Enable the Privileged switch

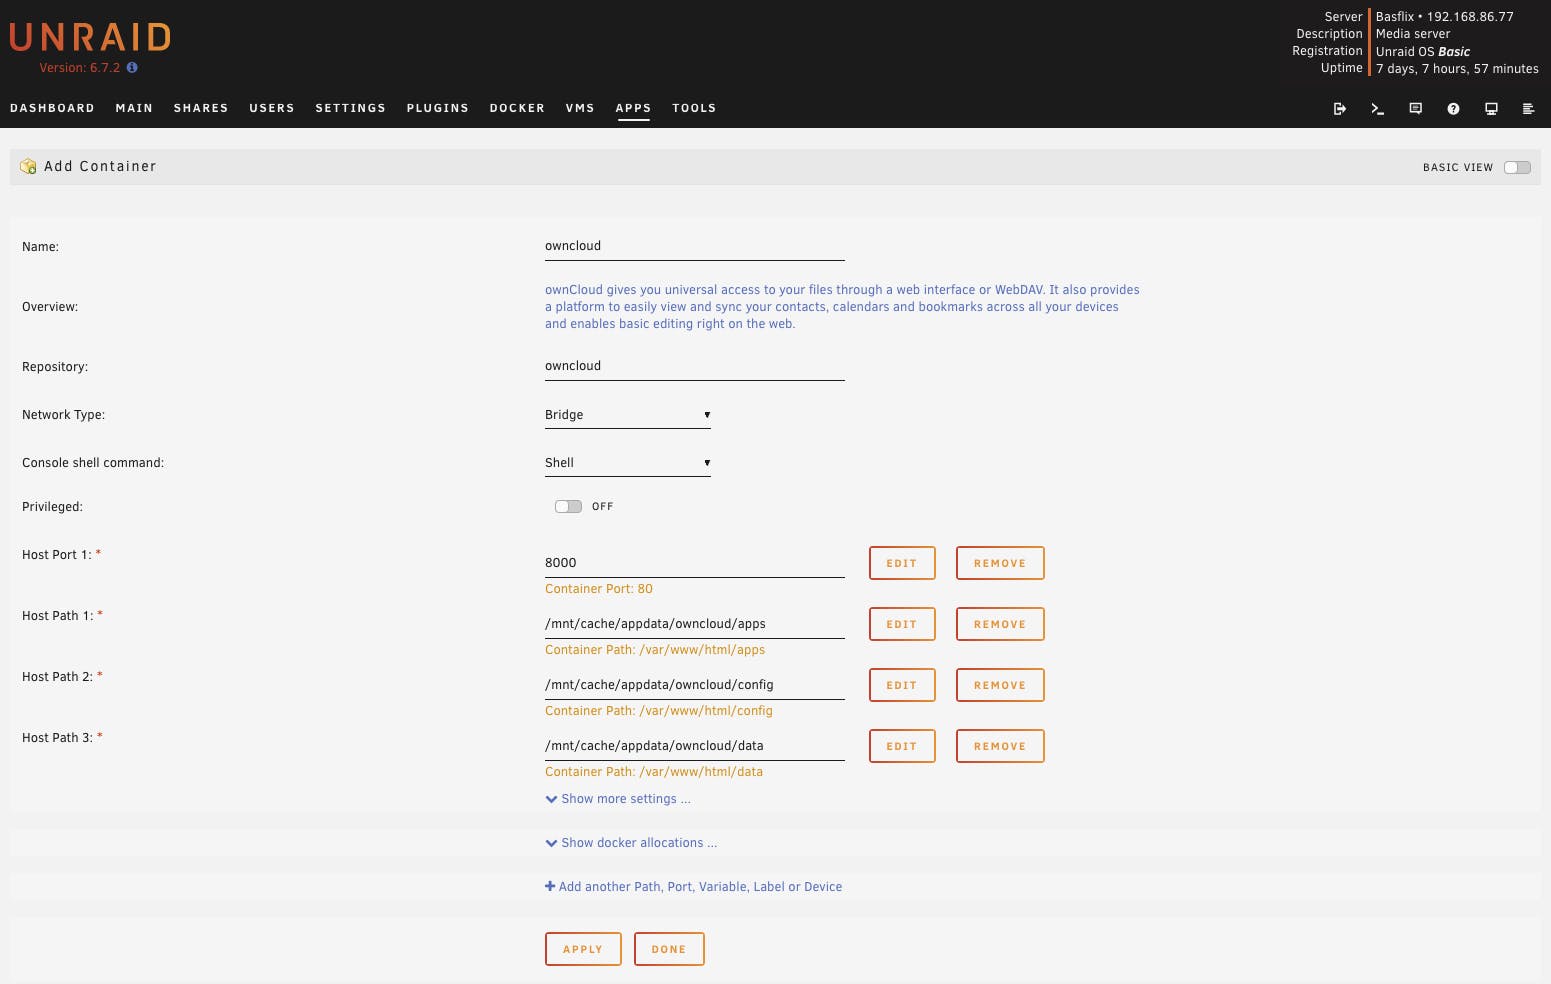(x=568, y=507)
